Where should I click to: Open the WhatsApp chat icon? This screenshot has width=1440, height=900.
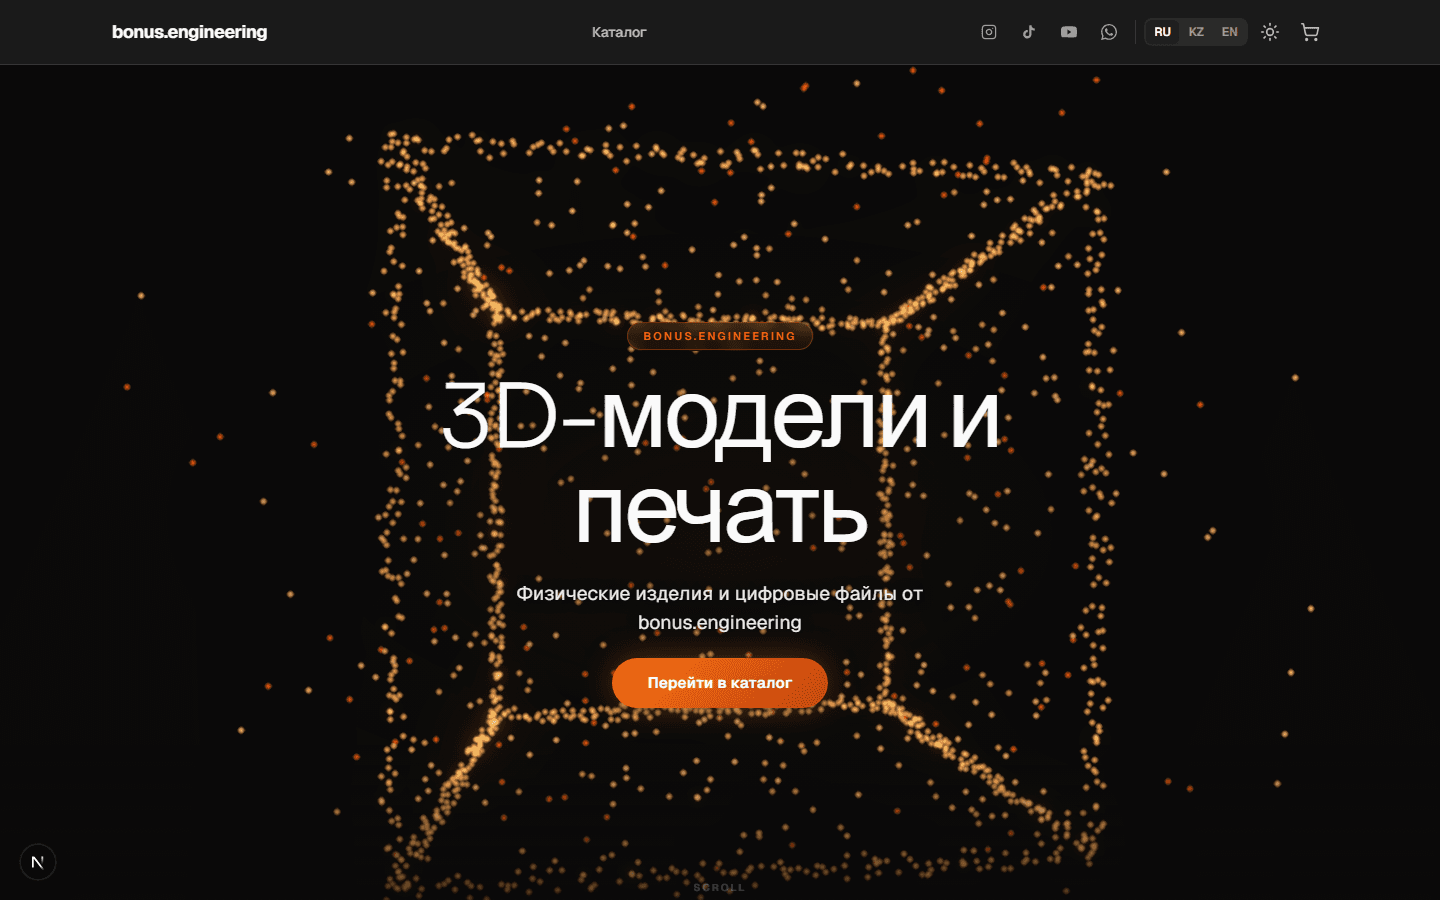[x=1109, y=32]
